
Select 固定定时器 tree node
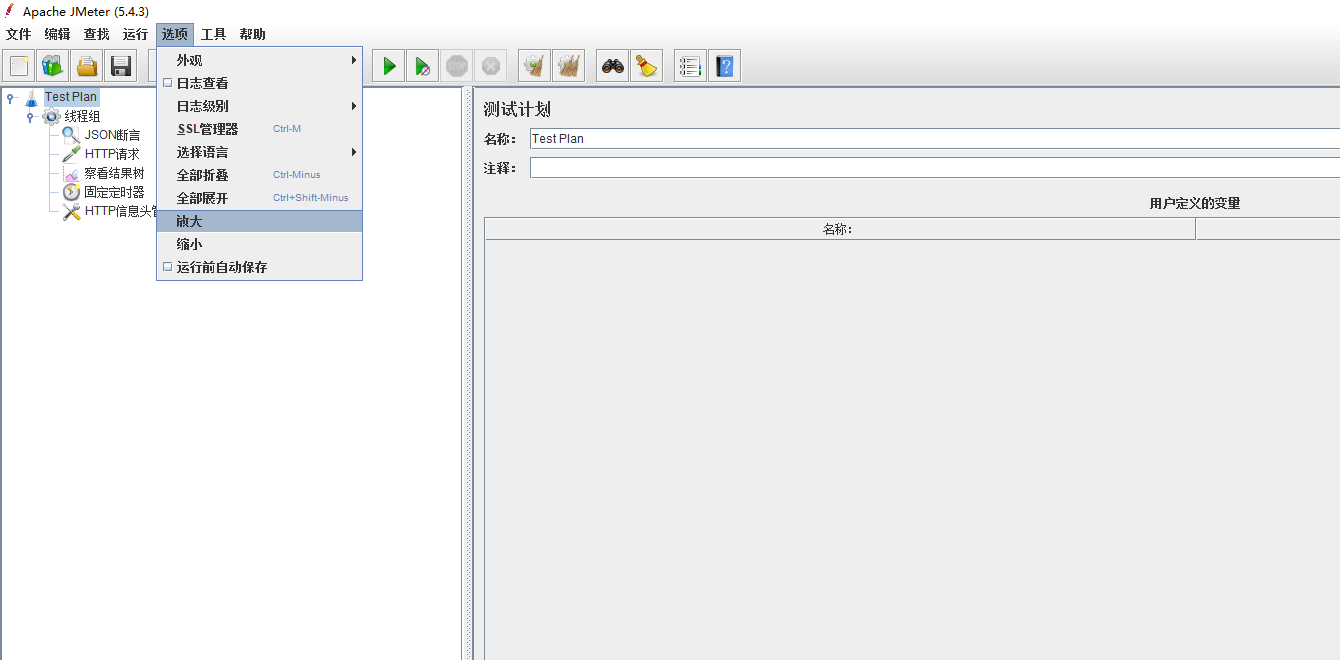[114, 192]
